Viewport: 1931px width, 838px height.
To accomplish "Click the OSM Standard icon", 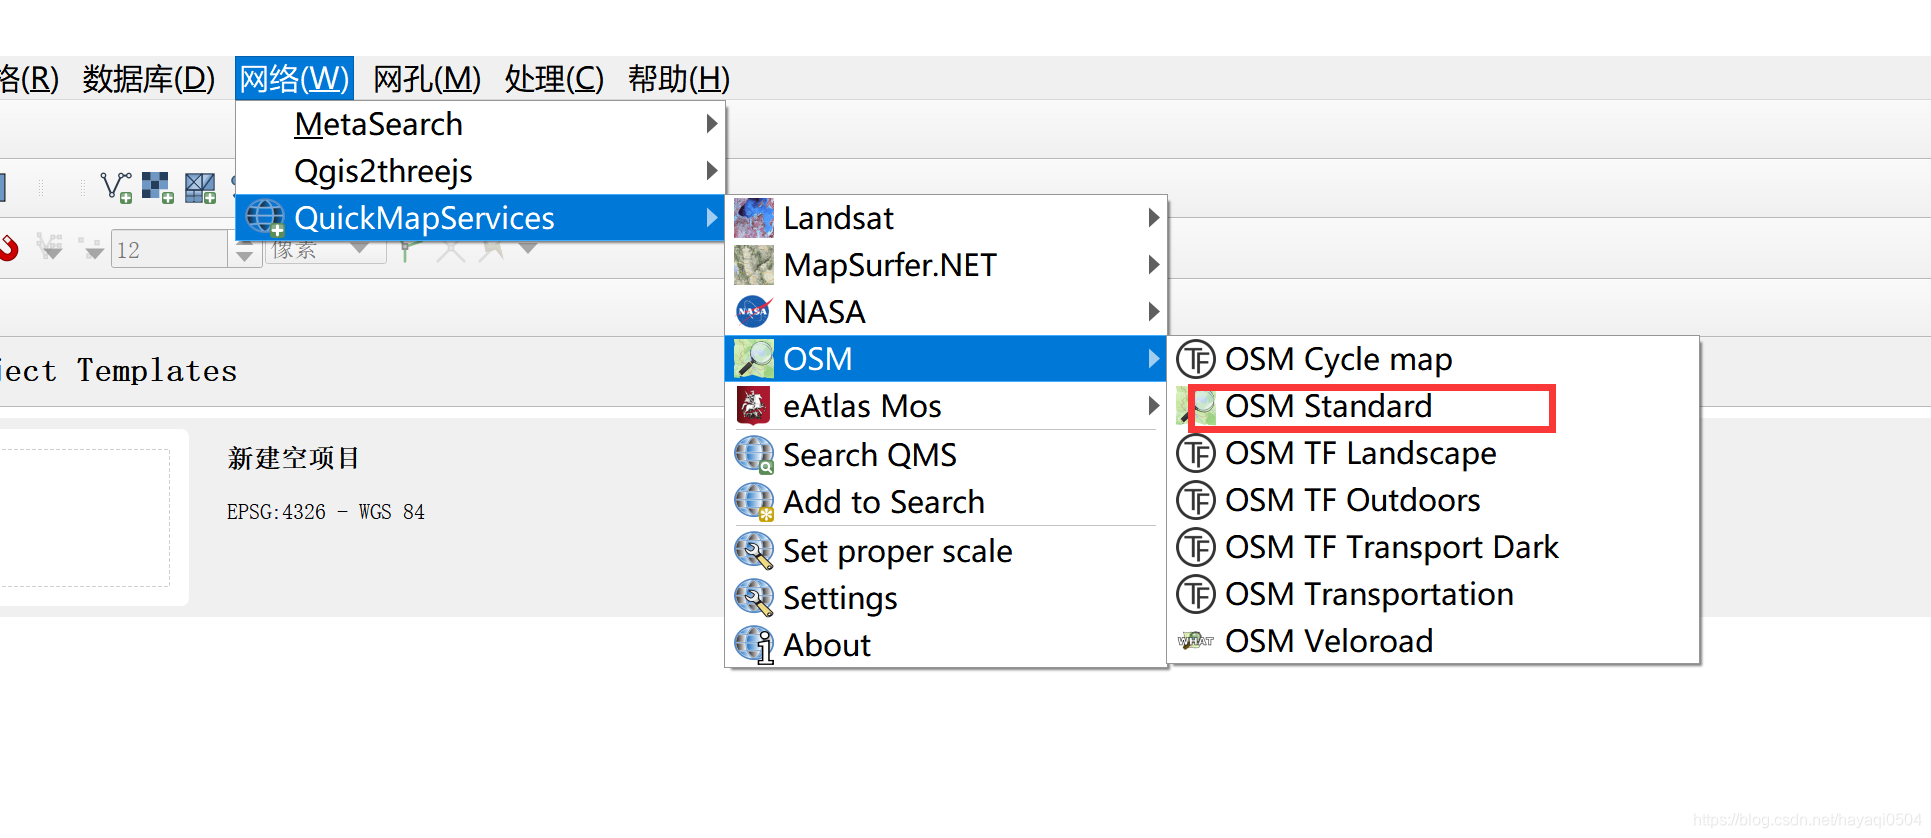I will (1197, 406).
